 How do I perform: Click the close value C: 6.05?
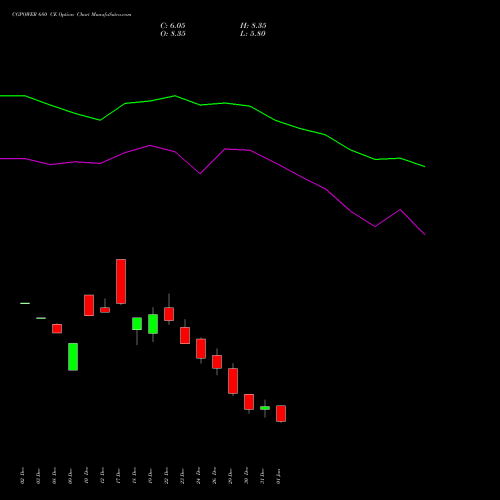tap(173, 26)
